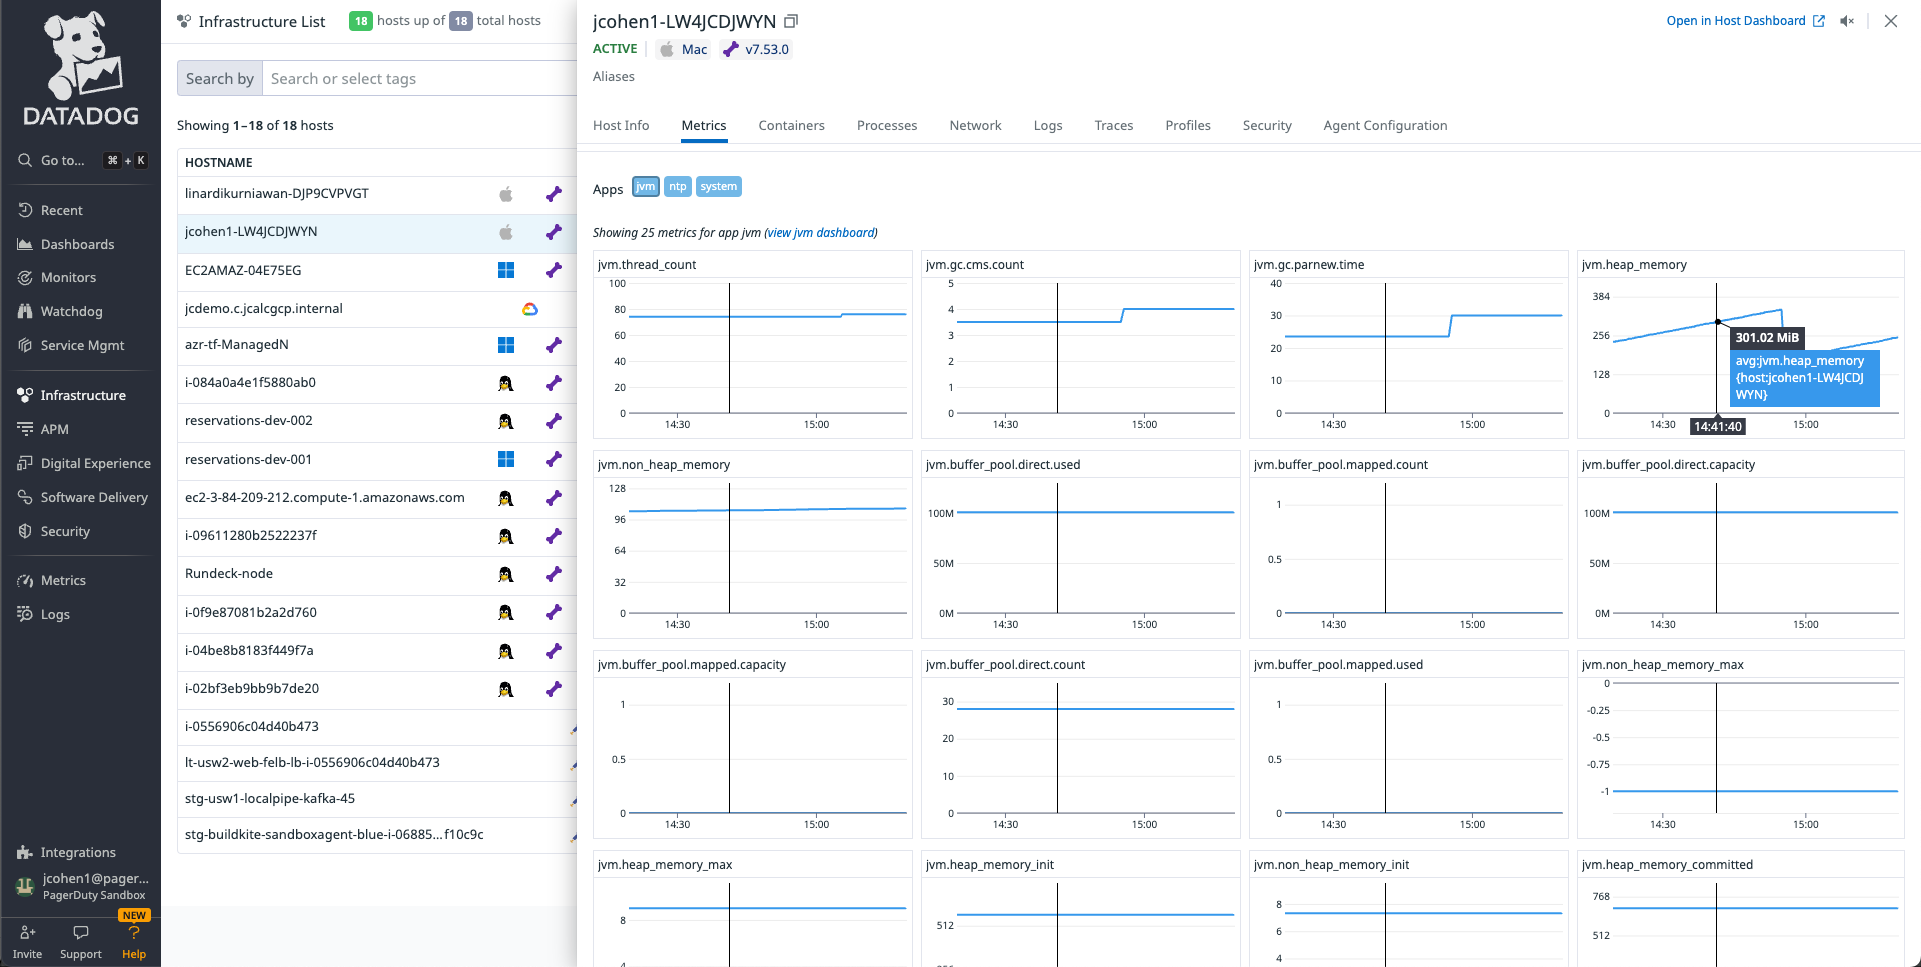The width and height of the screenshot is (1921, 967).
Task: Close the host detail panel
Action: coord(1891,21)
